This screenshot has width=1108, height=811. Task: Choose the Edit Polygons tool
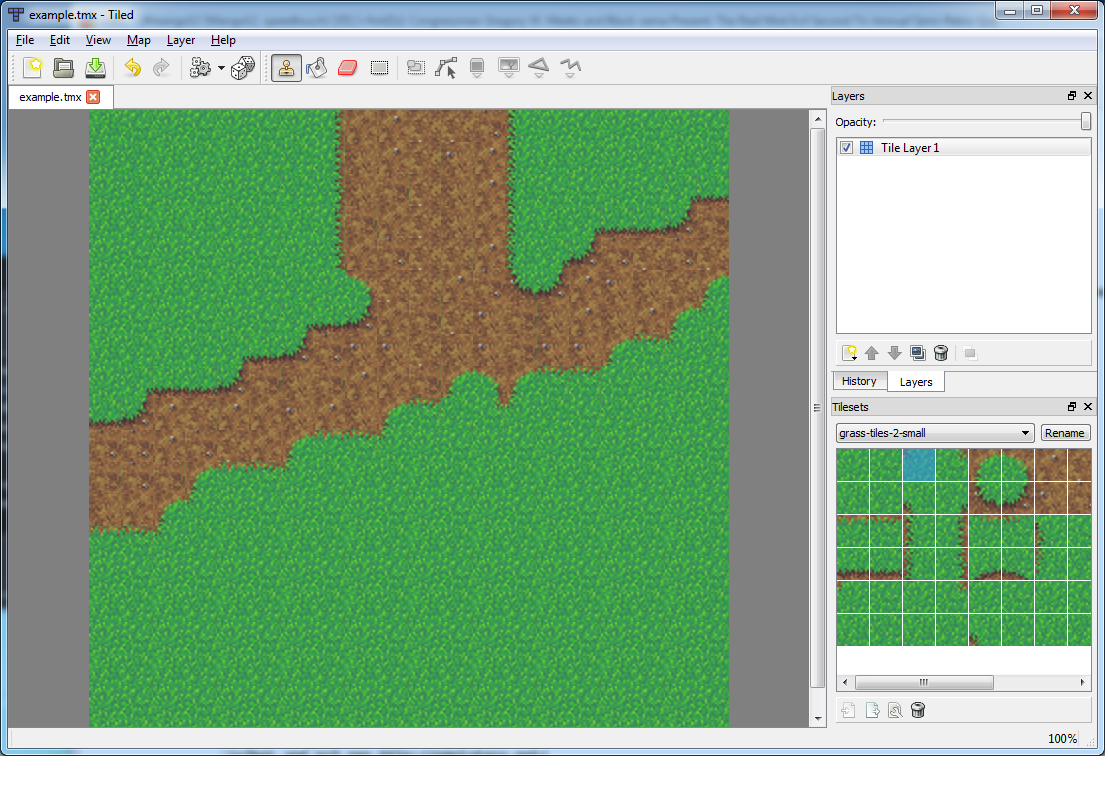pos(444,68)
